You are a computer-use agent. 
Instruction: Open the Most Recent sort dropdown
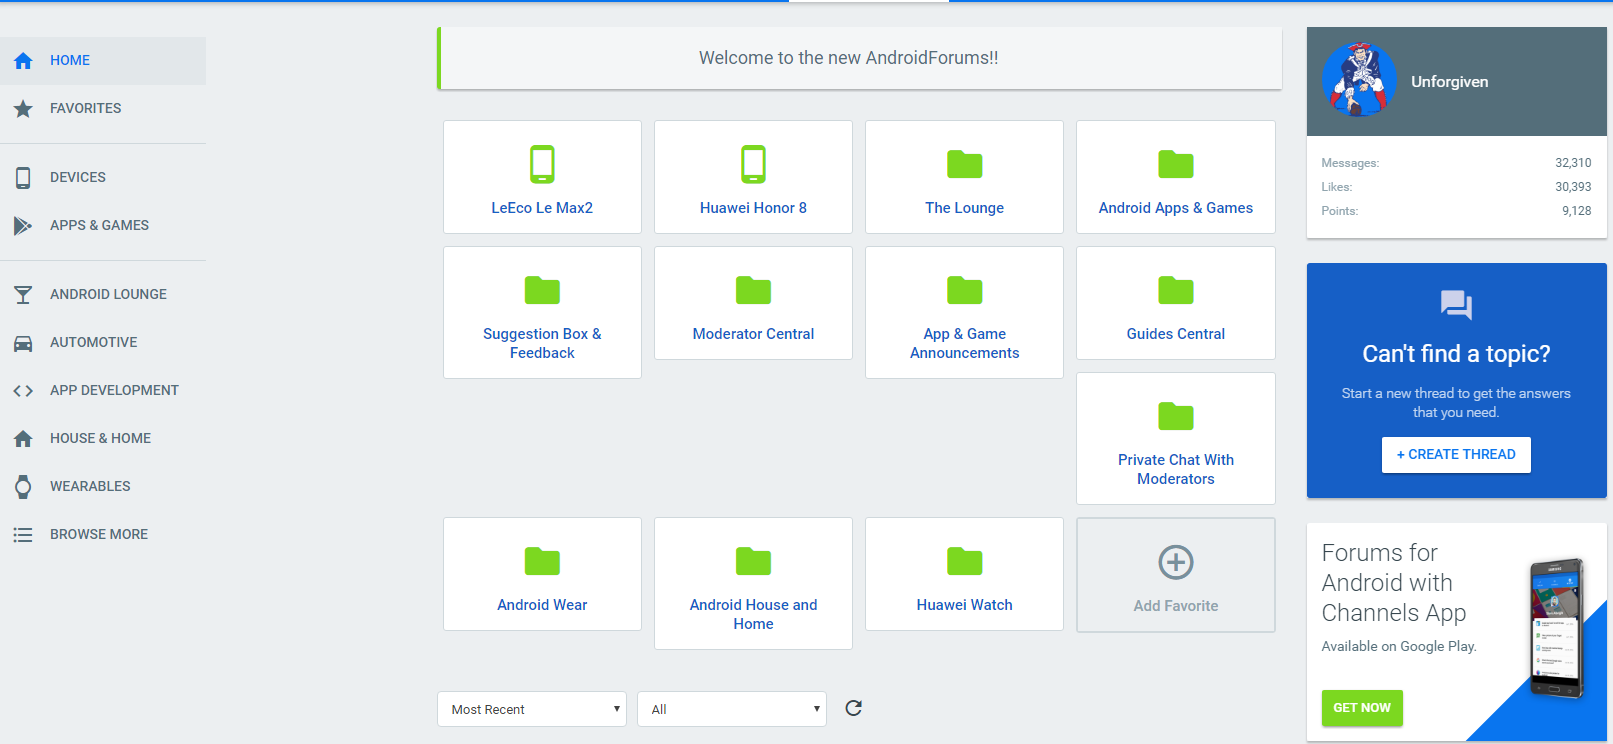click(531, 709)
